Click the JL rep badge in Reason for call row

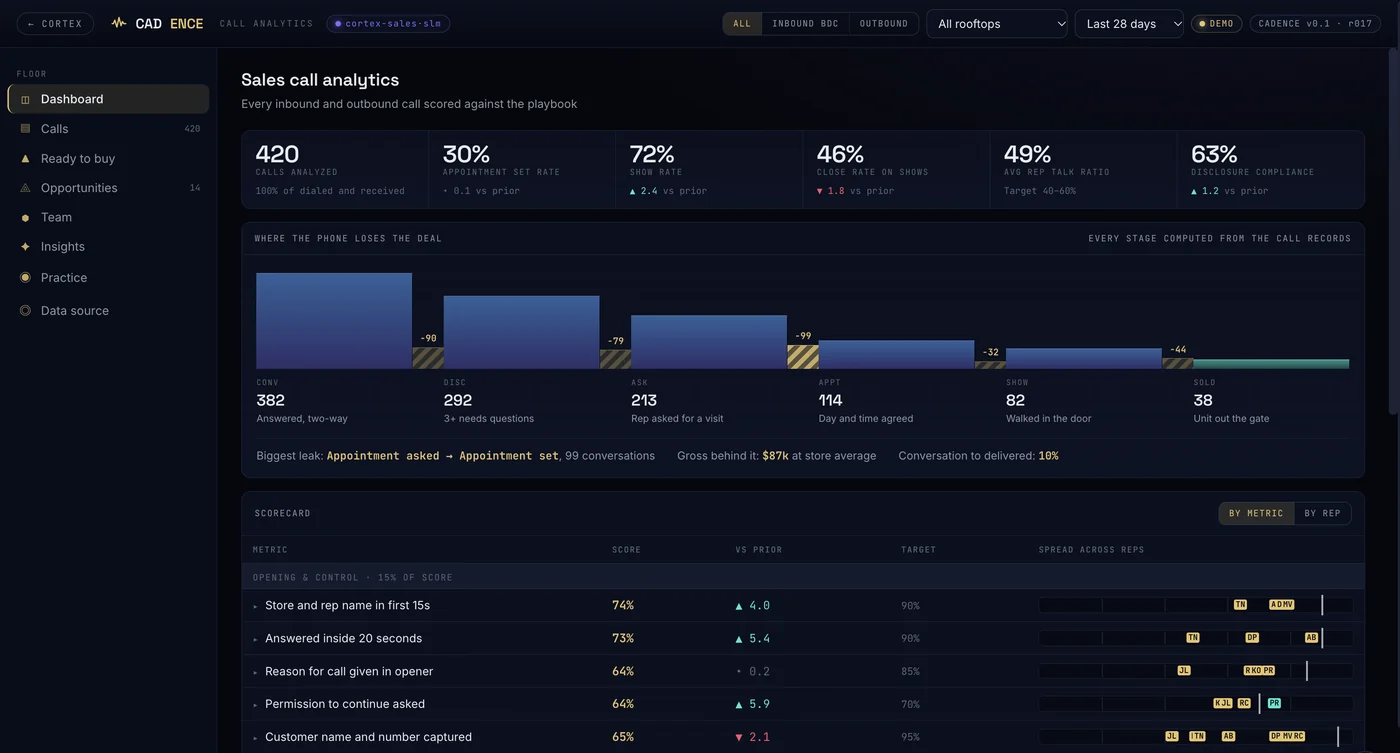[1184, 670]
